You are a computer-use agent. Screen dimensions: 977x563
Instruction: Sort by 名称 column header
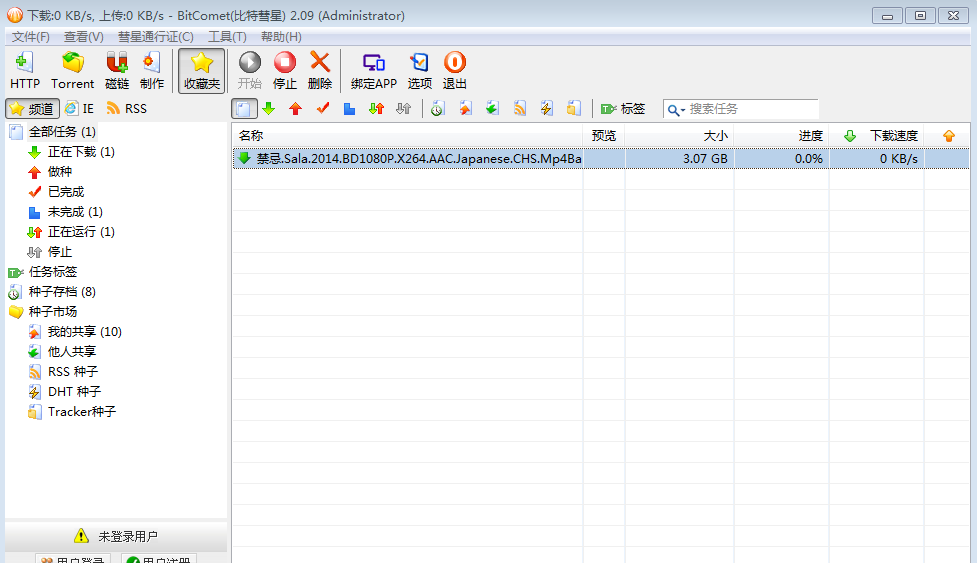click(407, 136)
